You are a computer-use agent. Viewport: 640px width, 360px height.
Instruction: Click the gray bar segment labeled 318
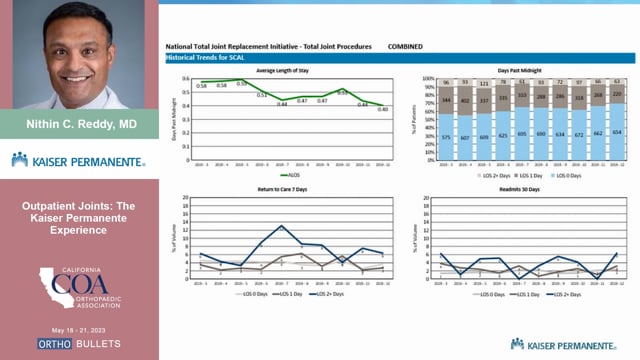[x=579, y=98]
